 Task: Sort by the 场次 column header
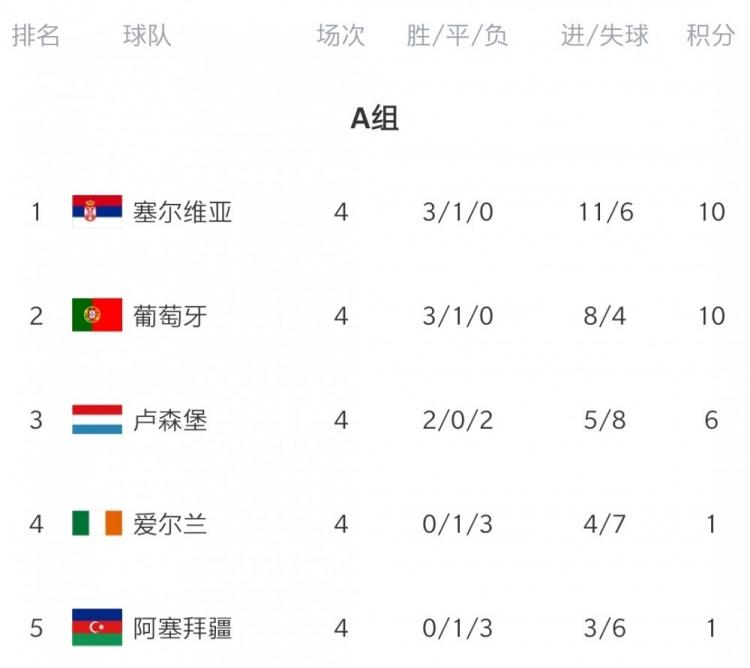pyautogui.click(x=341, y=36)
